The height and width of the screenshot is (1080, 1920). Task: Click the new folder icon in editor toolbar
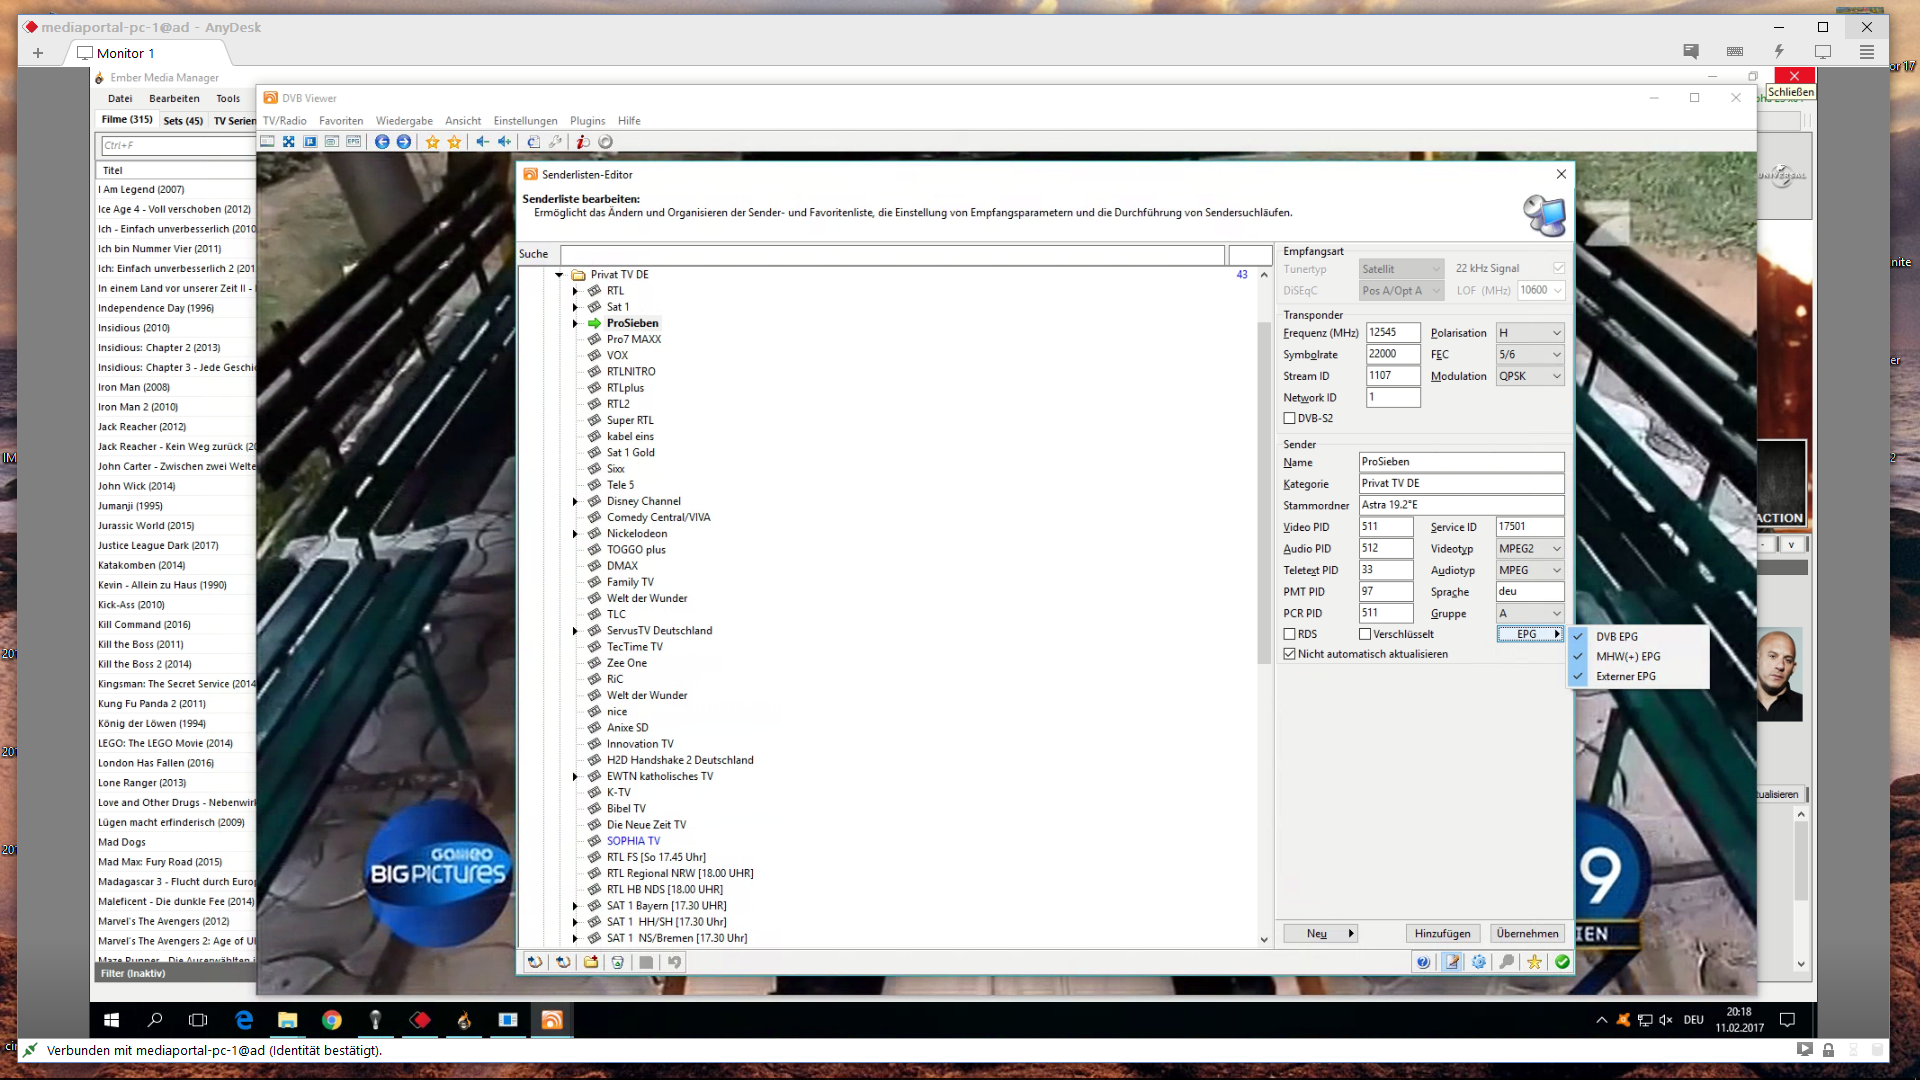591,962
